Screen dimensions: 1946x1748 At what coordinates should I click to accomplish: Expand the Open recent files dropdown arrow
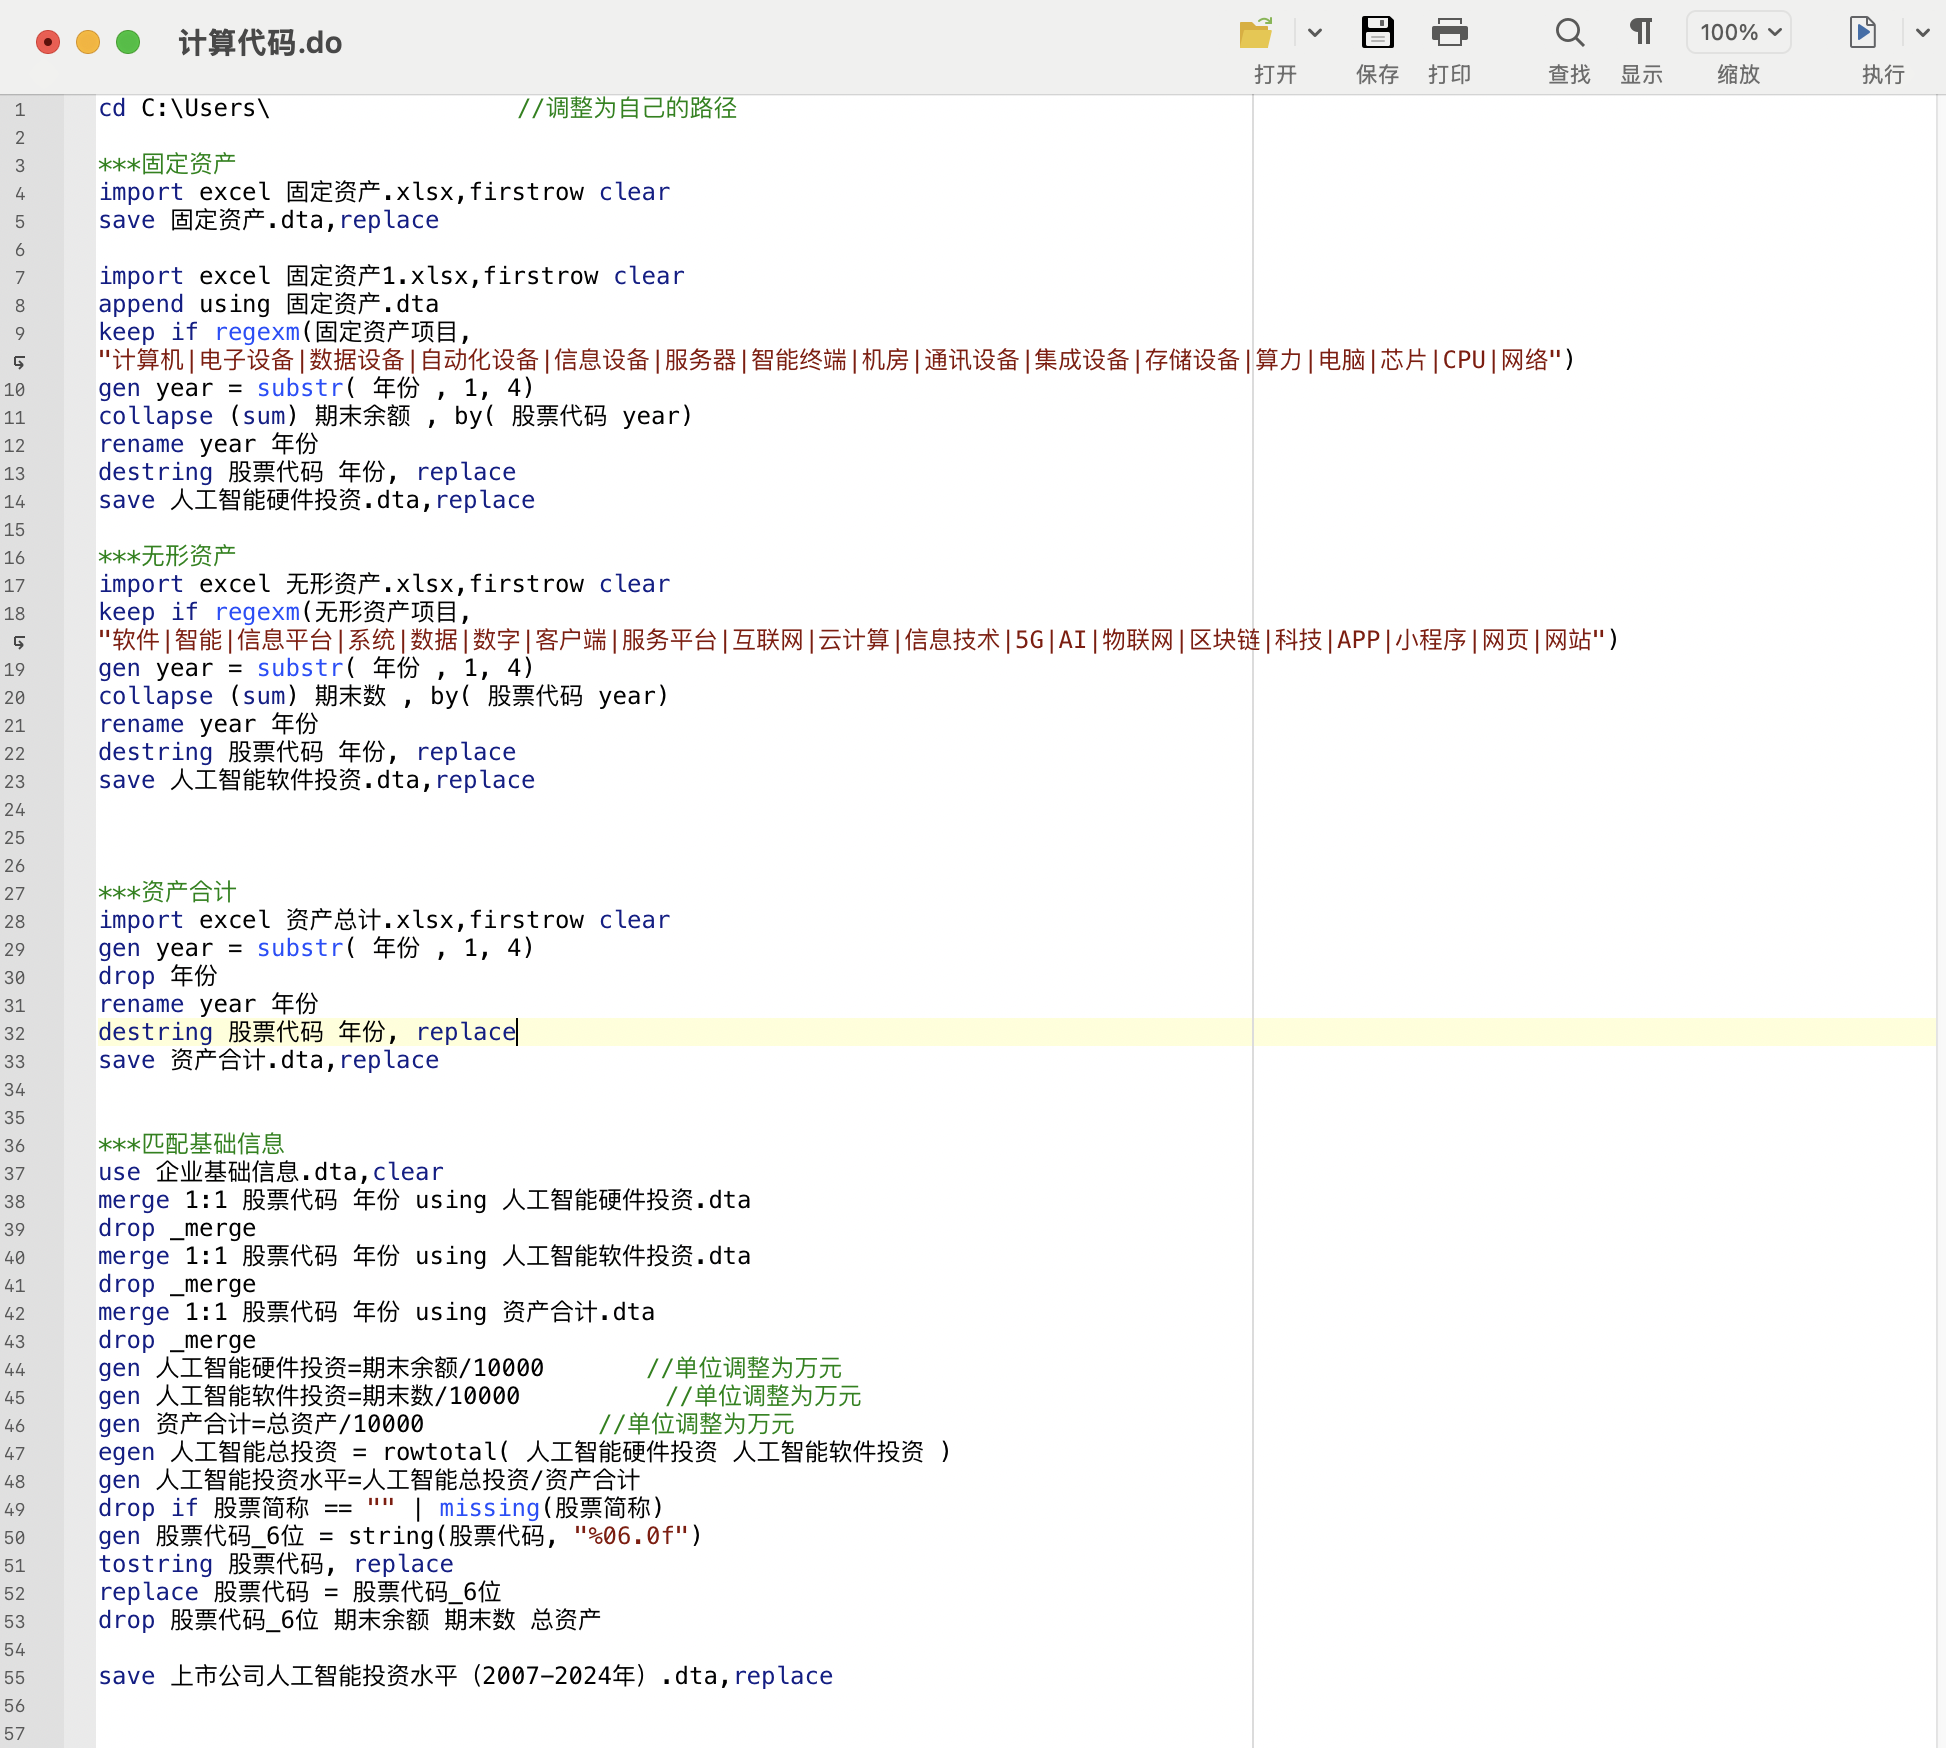coord(1315,33)
